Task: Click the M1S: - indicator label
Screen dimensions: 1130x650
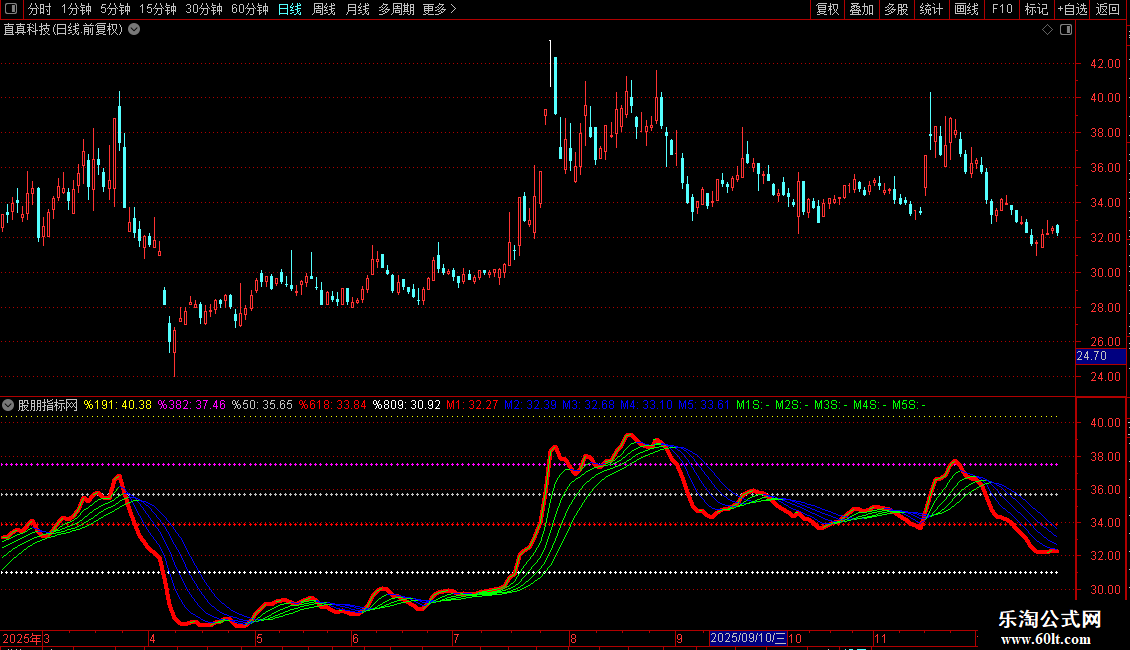Action: click(x=753, y=405)
